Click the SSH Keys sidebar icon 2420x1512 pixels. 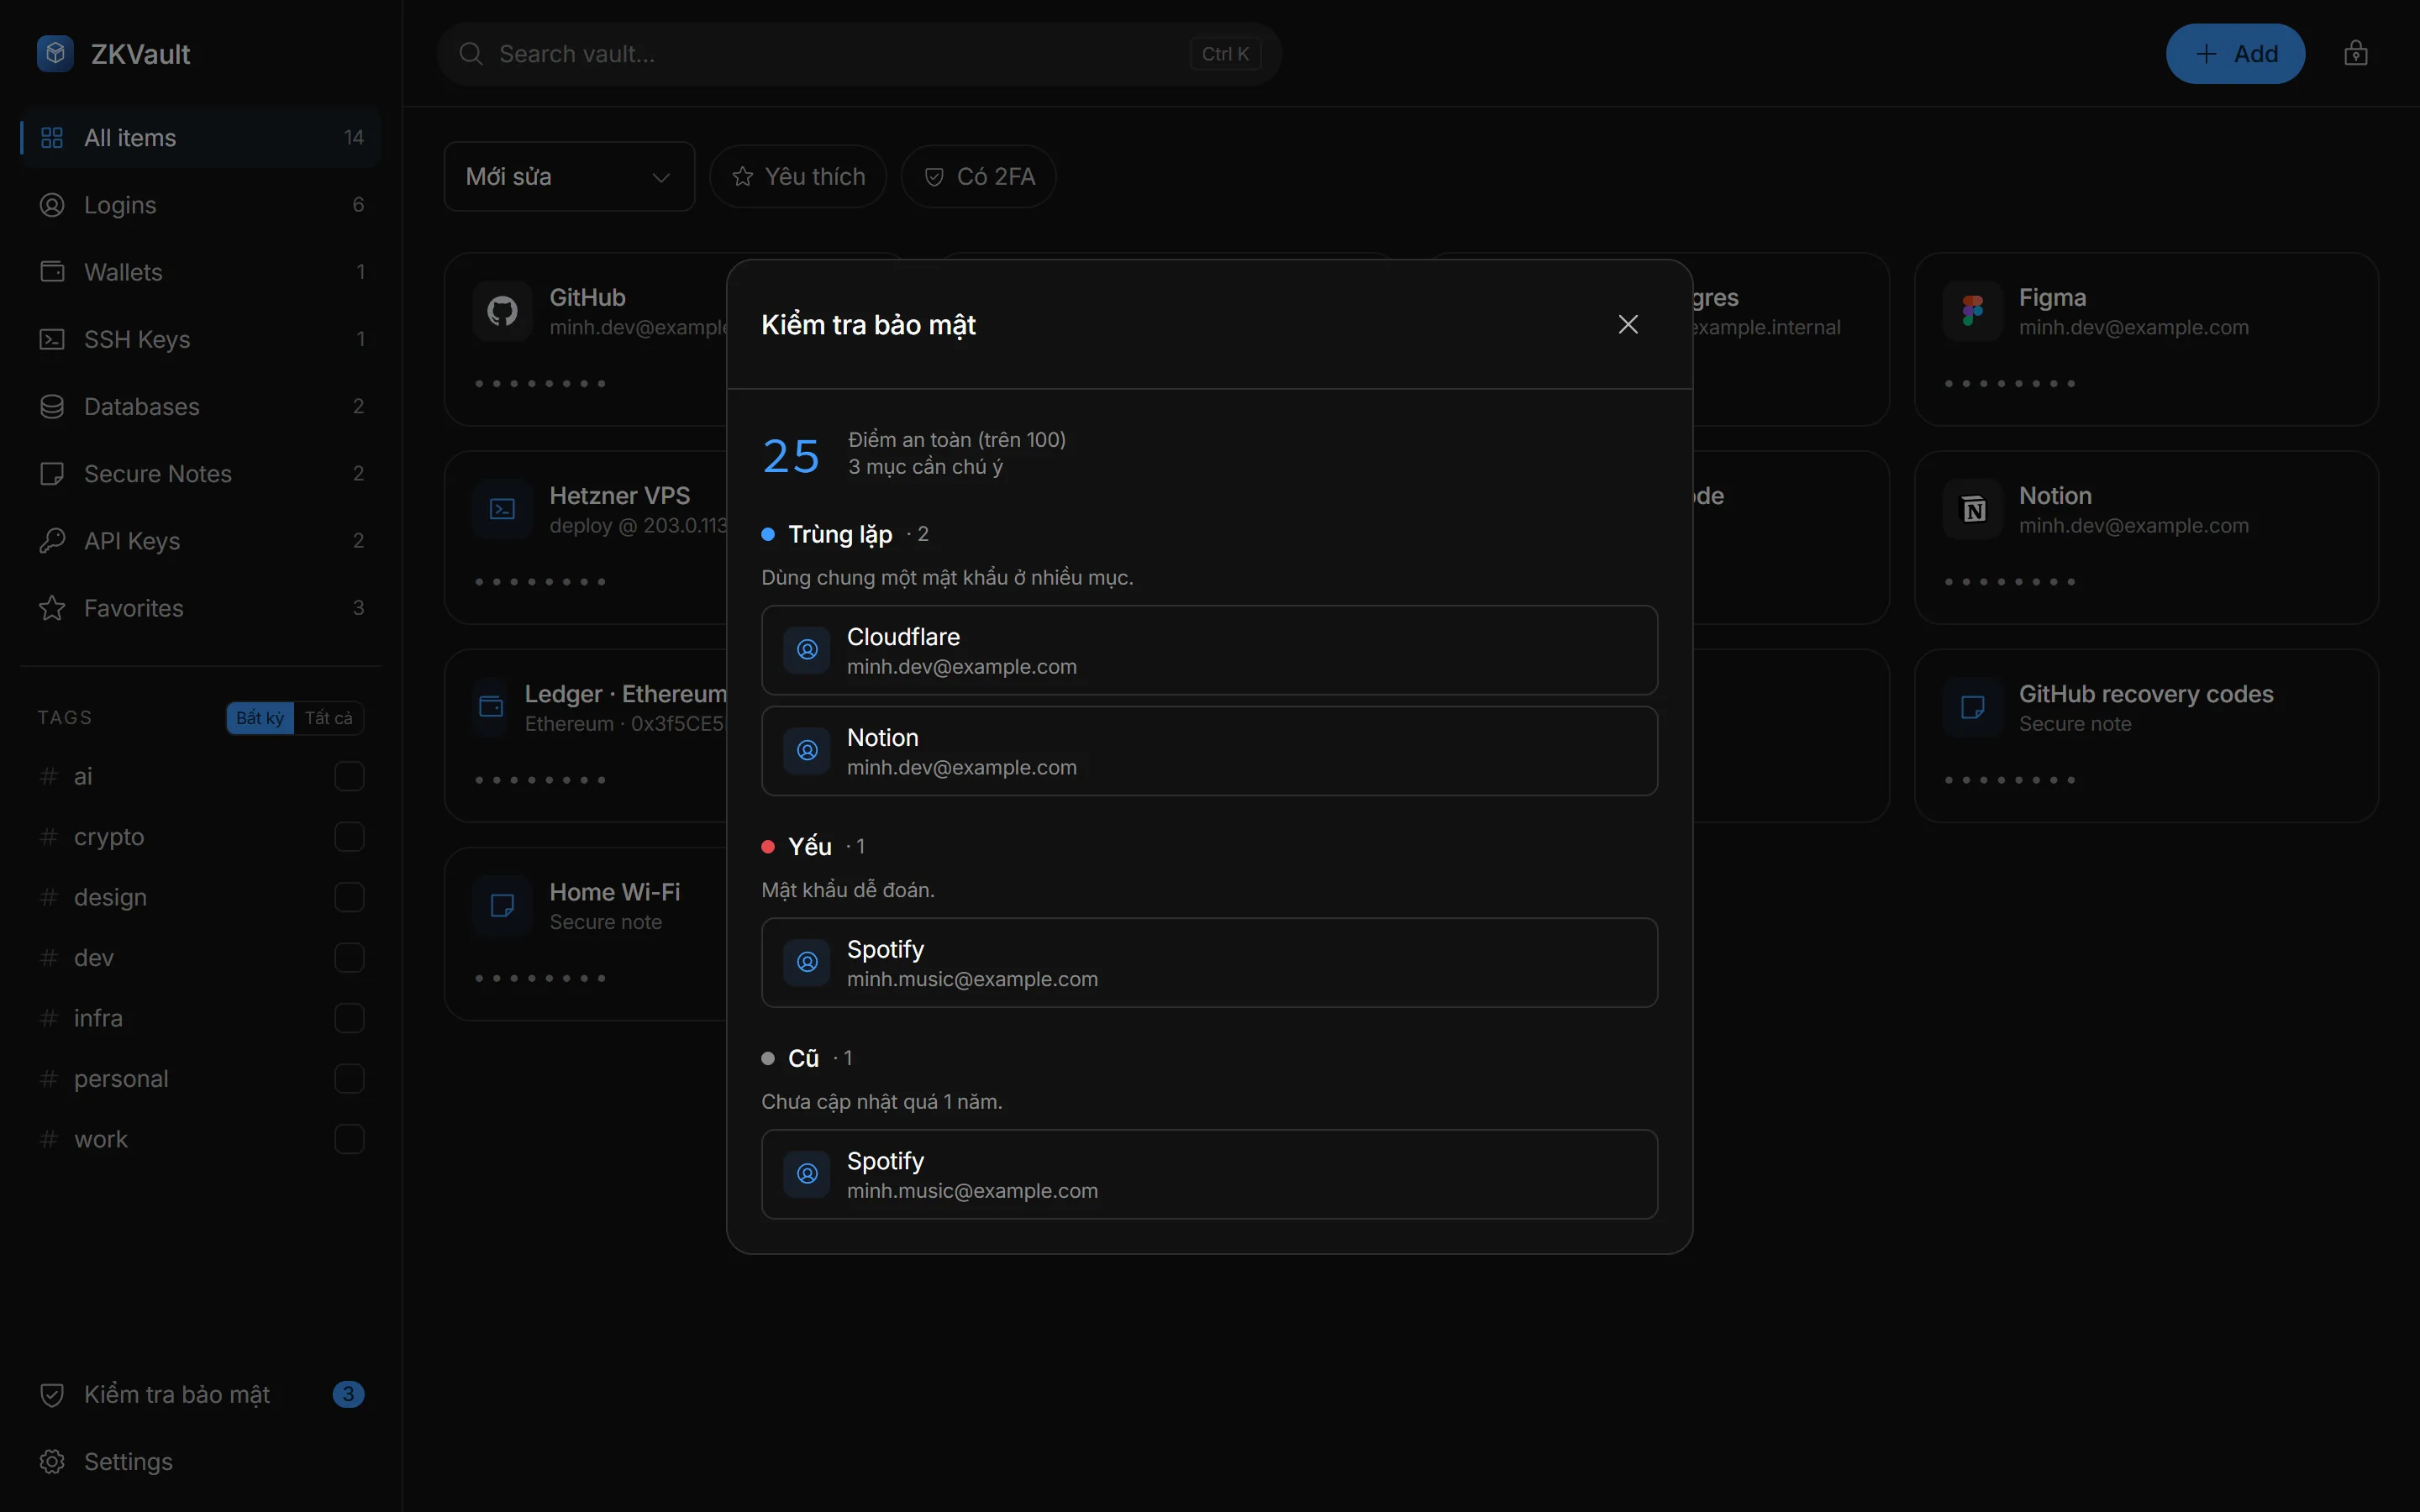pos(52,339)
